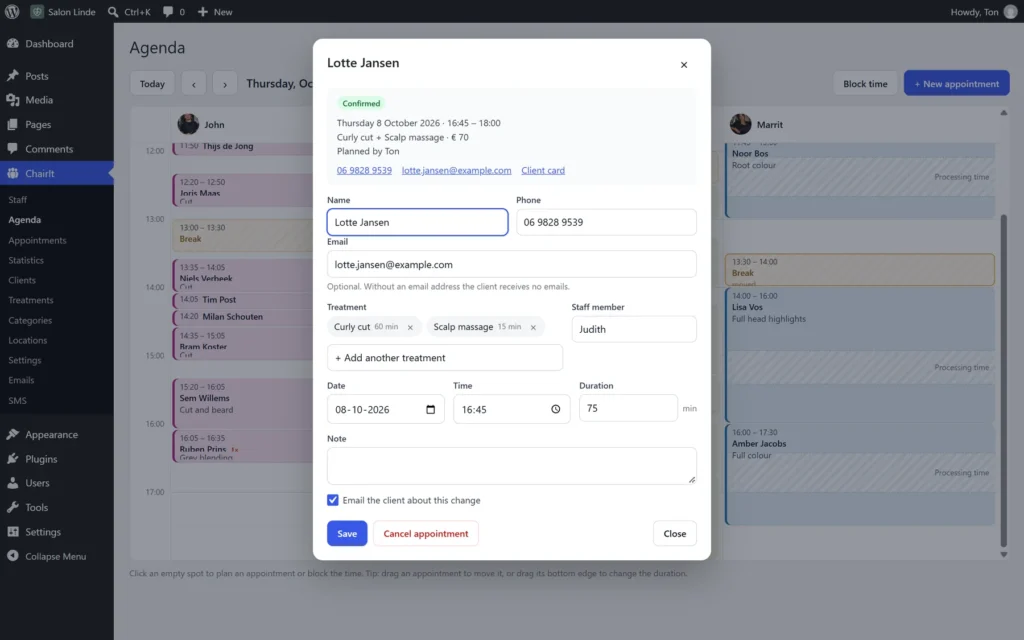Viewport: 1024px width, 640px height.
Task: Close the Lotte Jansen dialog with X
Action: [684, 65]
